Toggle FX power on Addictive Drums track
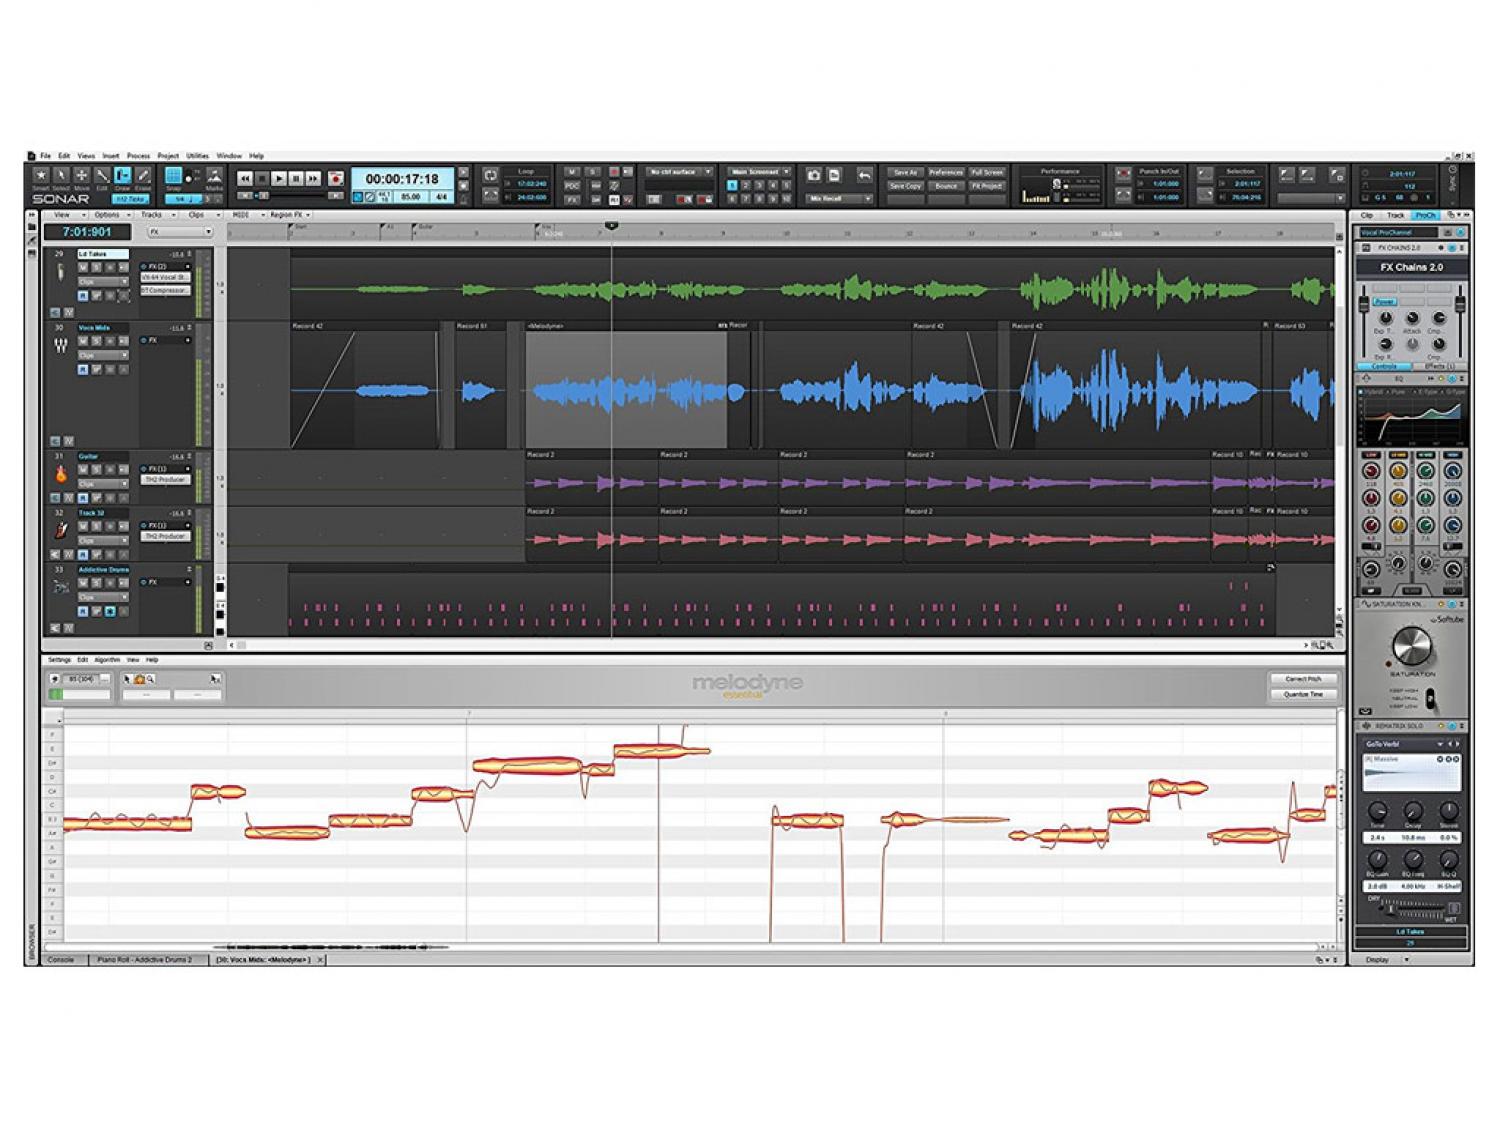1500x1125 pixels. 144,582
